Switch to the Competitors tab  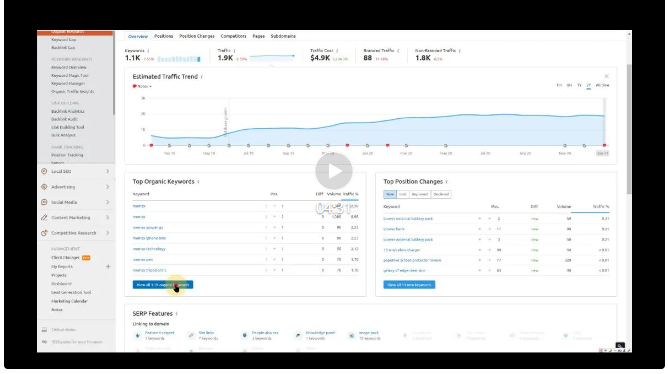pos(233,36)
